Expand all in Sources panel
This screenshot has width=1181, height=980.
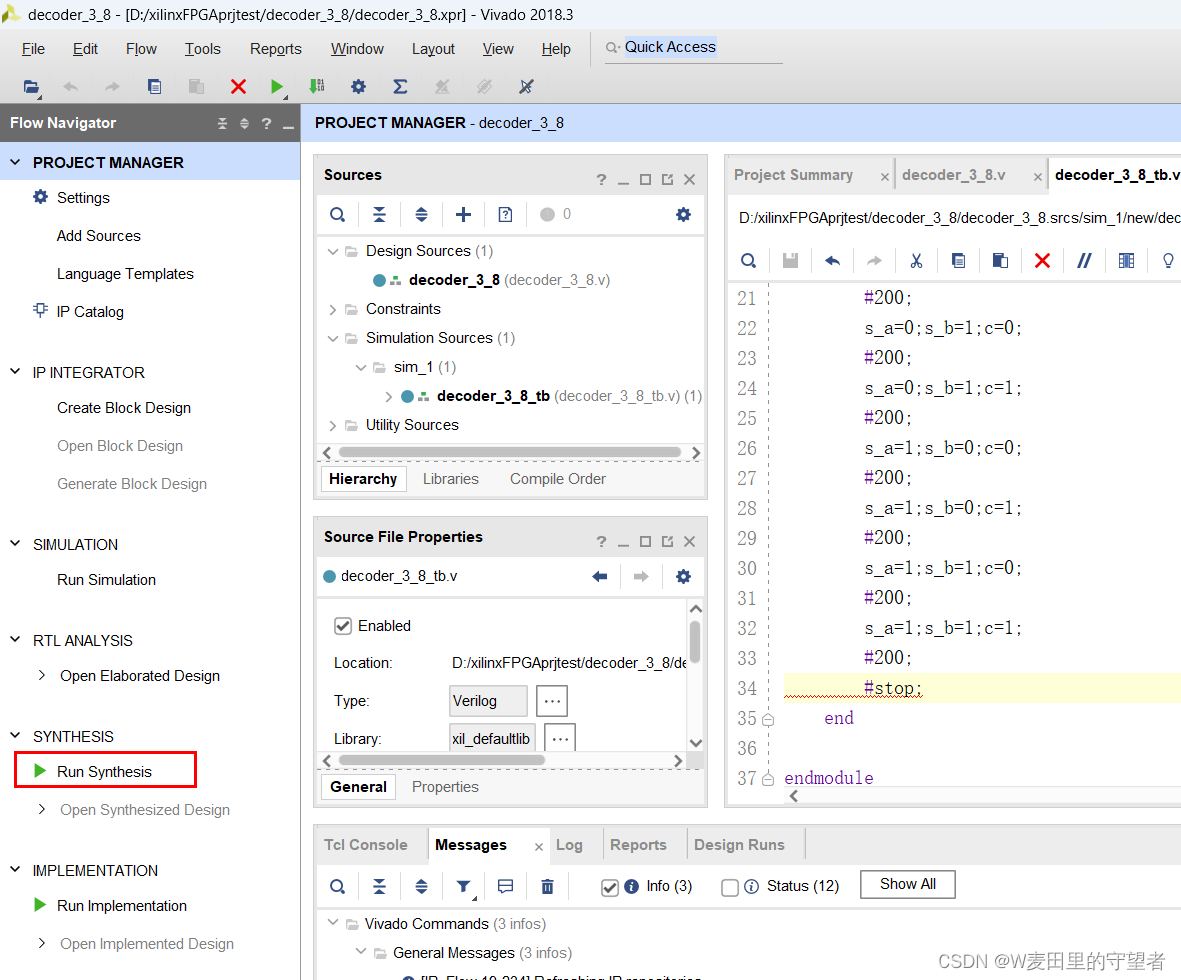click(x=421, y=215)
